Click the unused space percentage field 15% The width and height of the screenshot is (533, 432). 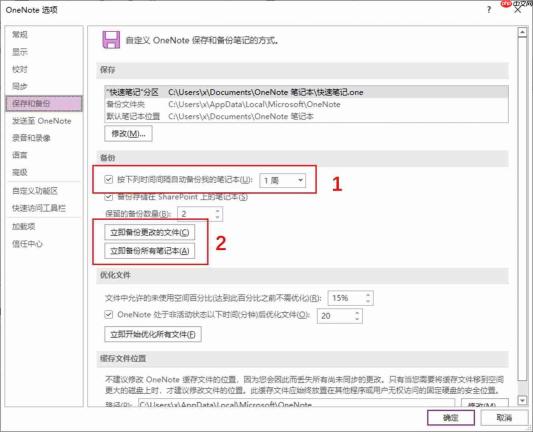[x=346, y=298]
